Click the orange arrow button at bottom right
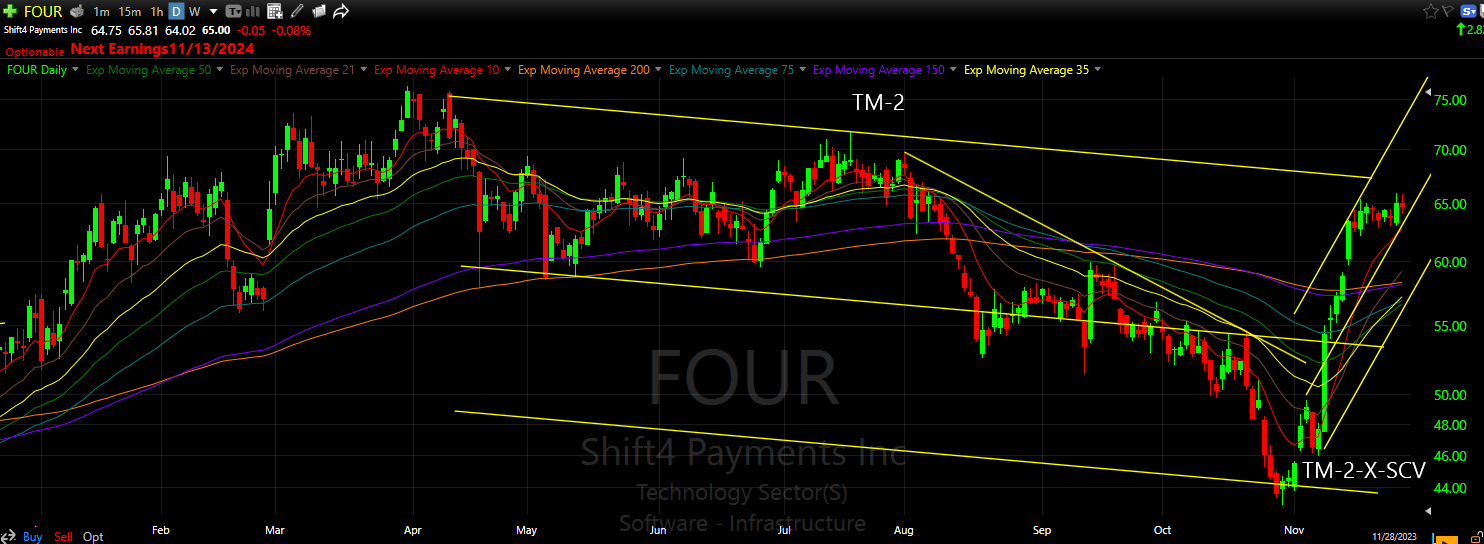 coord(1447,540)
